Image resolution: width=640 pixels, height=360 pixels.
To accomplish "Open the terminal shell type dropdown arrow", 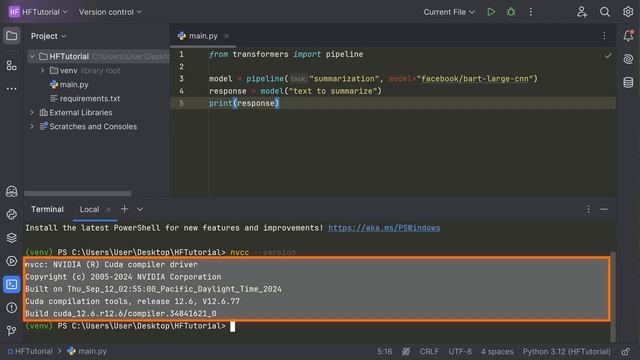I will coord(140,209).
